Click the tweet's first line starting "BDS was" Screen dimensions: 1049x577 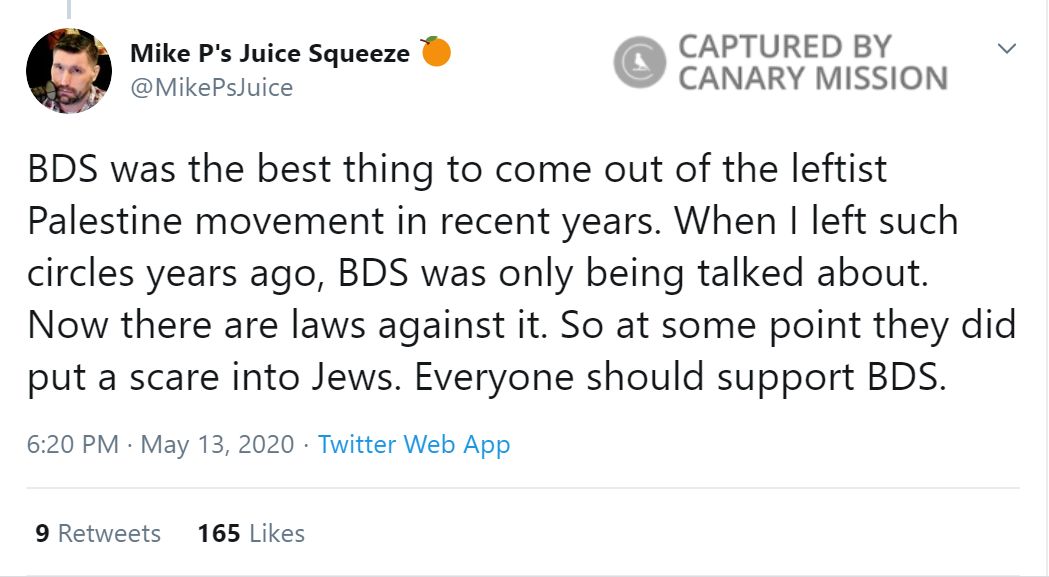pyautogui.click(x=456, y=169)
